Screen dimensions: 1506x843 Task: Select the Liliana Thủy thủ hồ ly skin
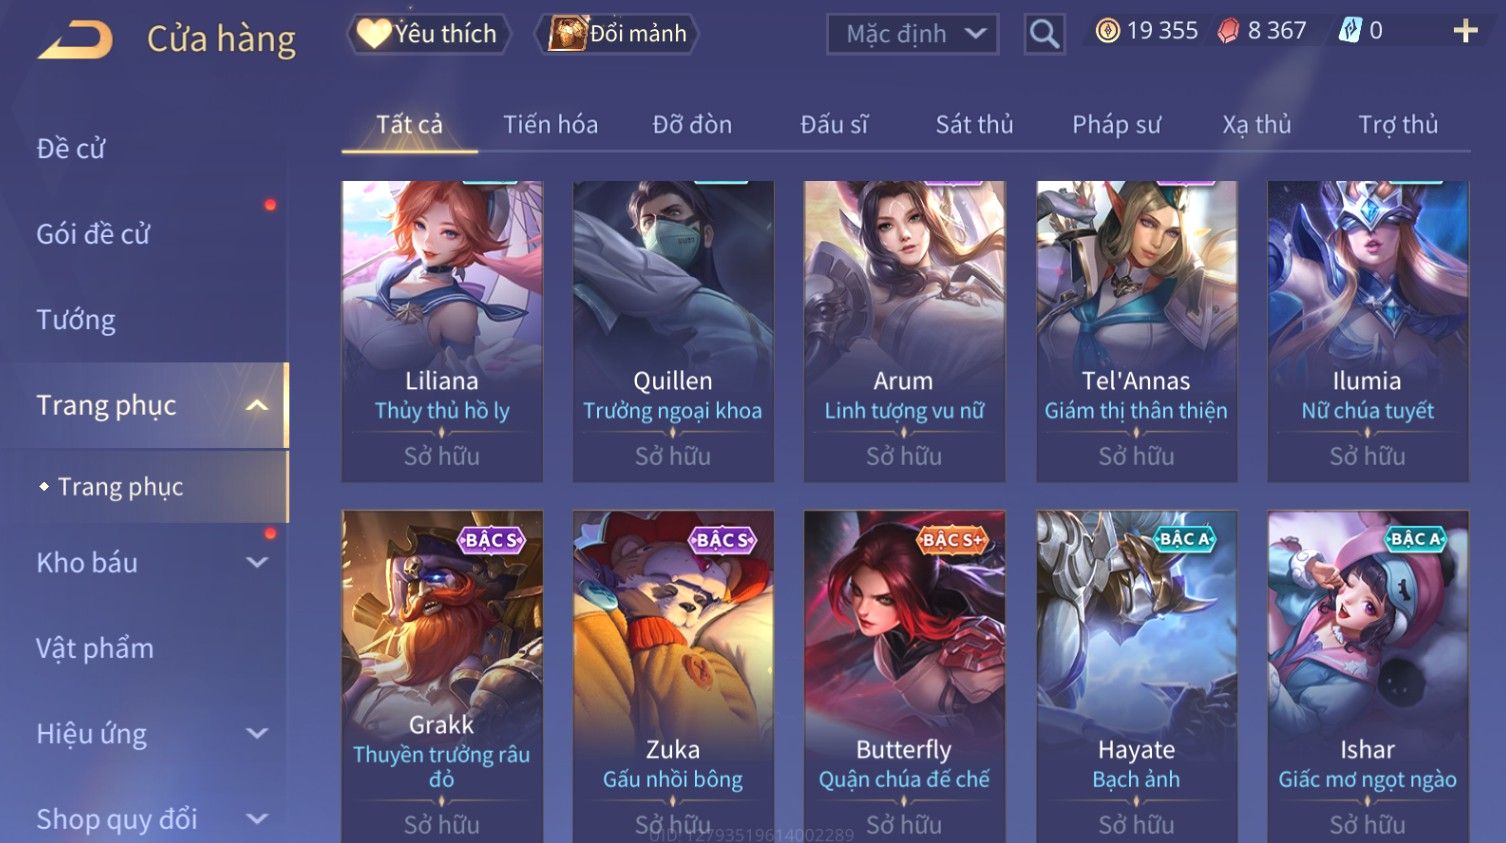442,331
